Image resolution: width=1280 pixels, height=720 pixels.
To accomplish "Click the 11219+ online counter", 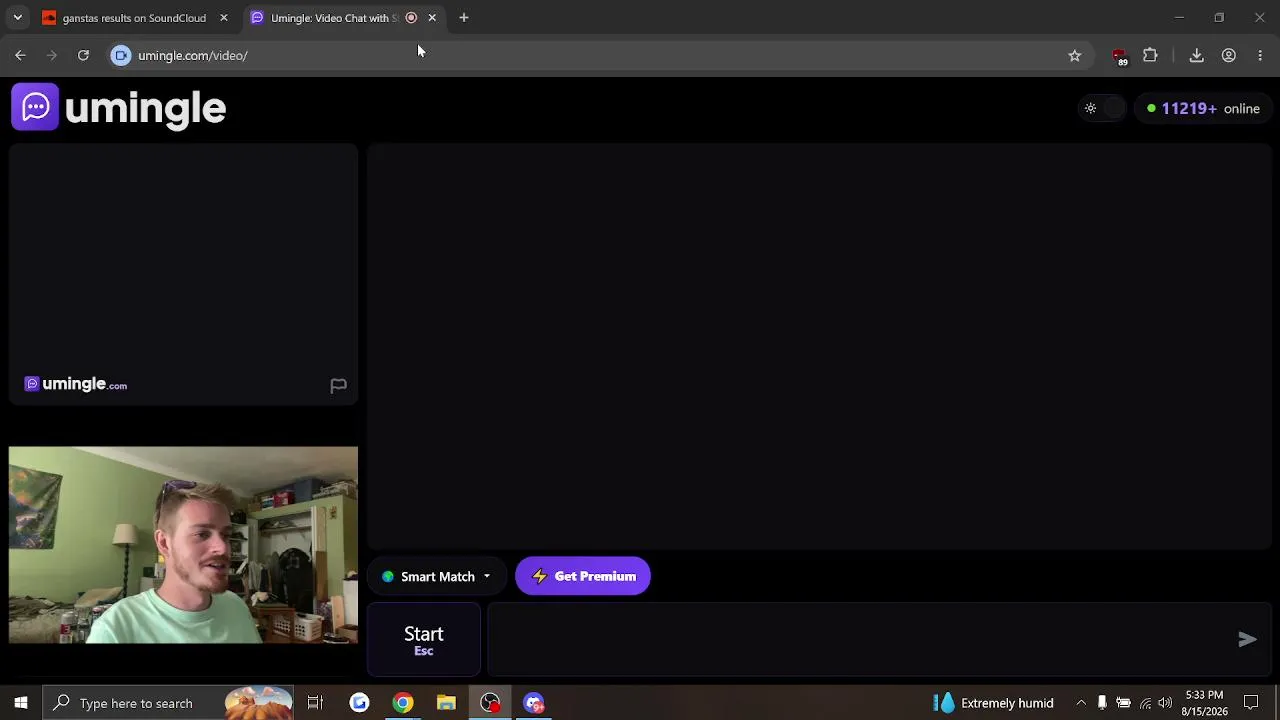I will pos(1204,108).
